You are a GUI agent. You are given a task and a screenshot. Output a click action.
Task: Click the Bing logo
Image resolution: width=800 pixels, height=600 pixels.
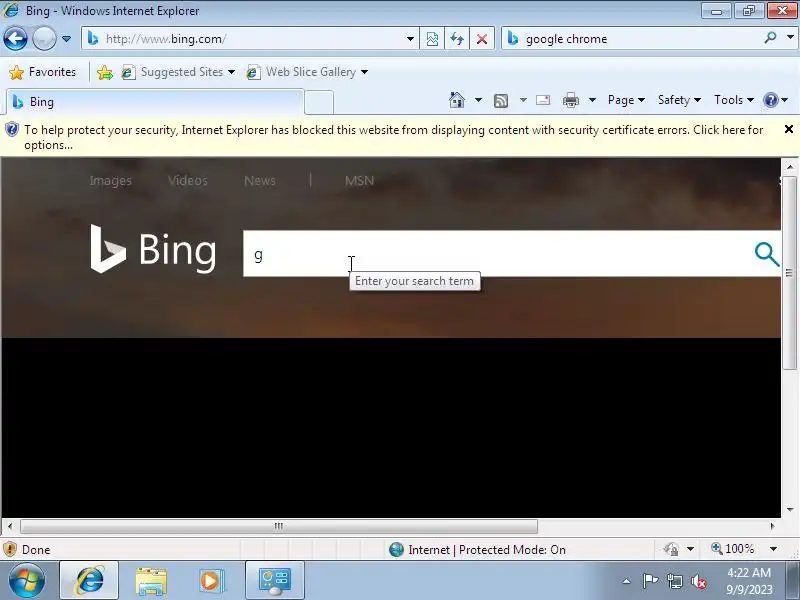153,250
